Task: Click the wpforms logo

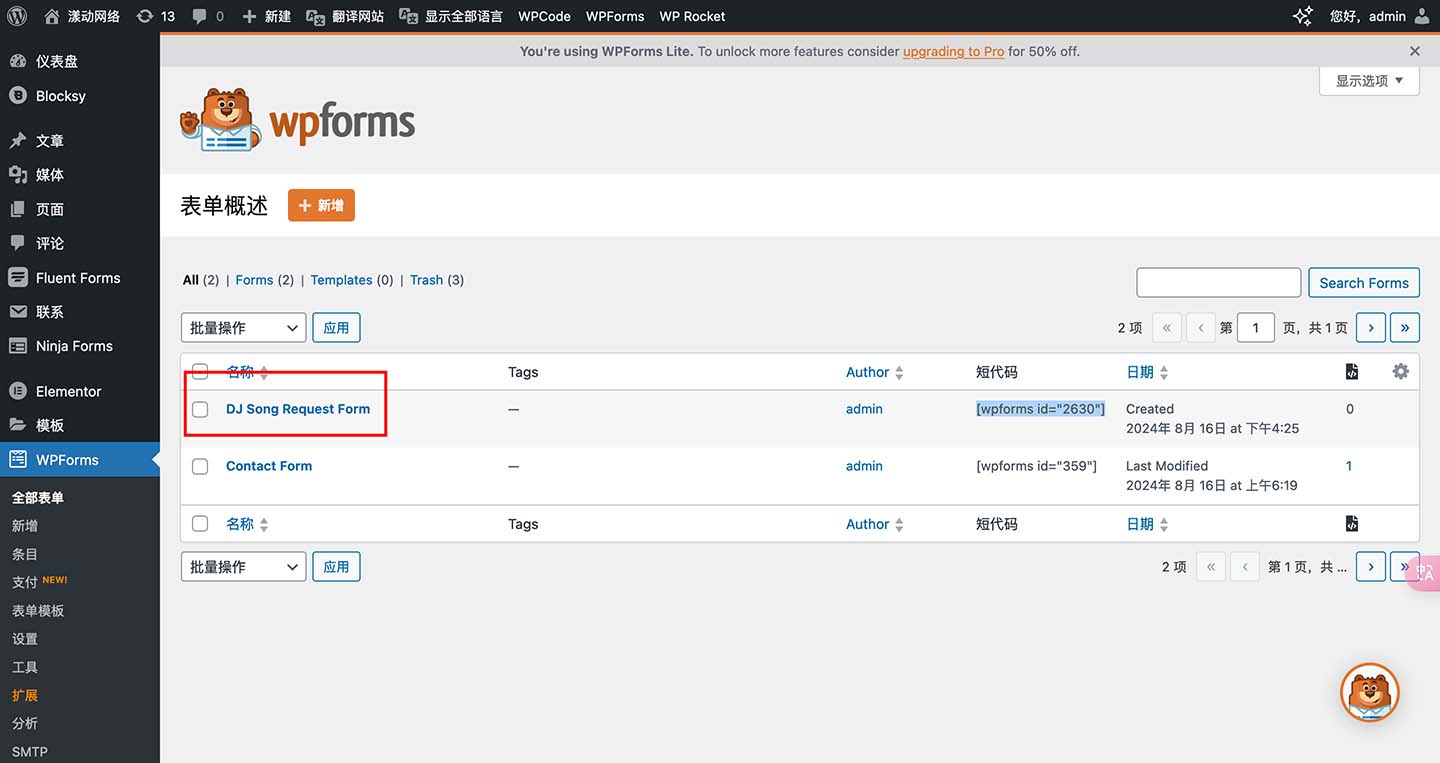Action: tap(298, 120)
